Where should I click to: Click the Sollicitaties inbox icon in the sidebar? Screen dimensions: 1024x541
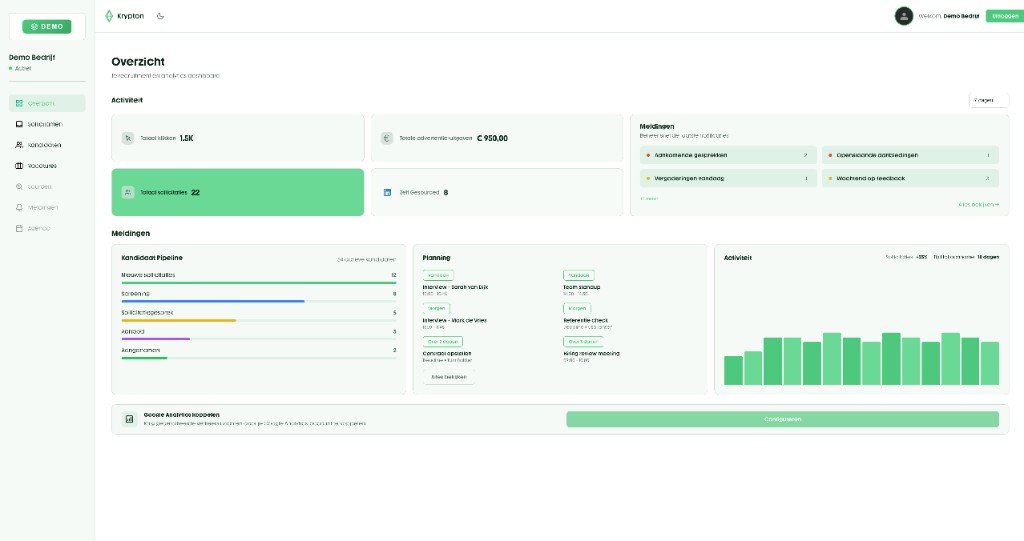19,124
